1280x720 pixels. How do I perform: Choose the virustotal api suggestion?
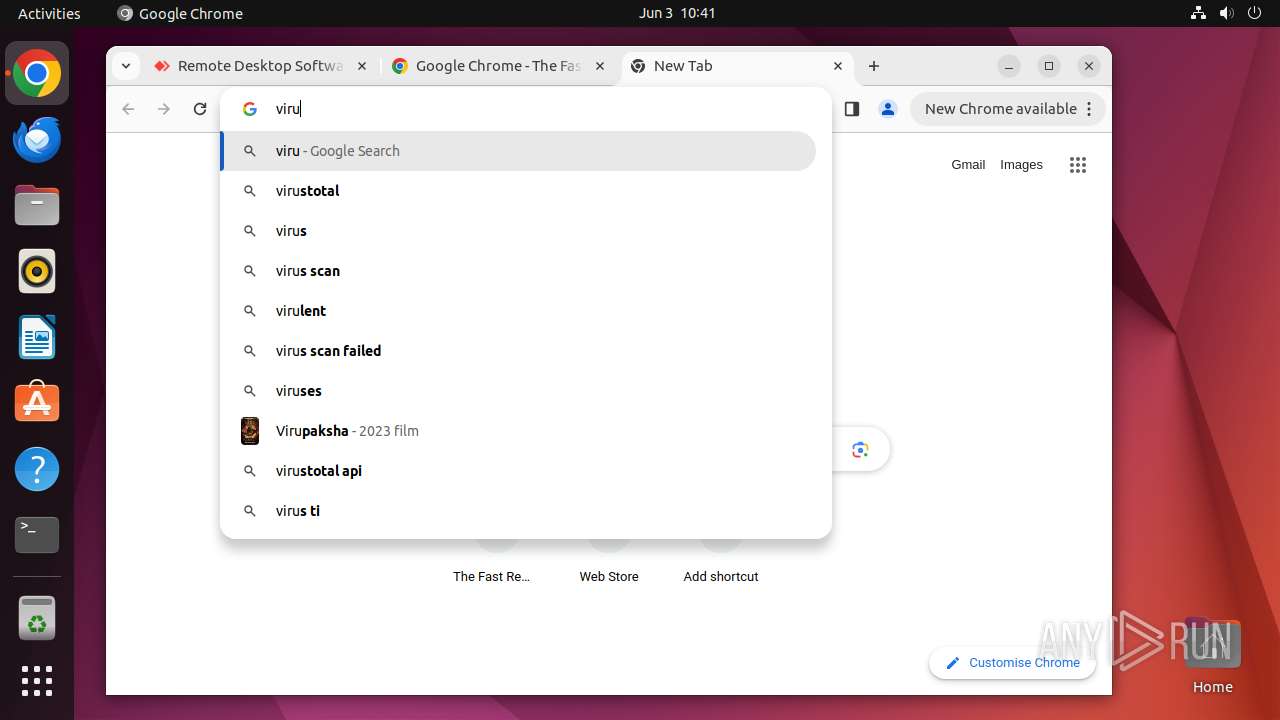(518, 471)
